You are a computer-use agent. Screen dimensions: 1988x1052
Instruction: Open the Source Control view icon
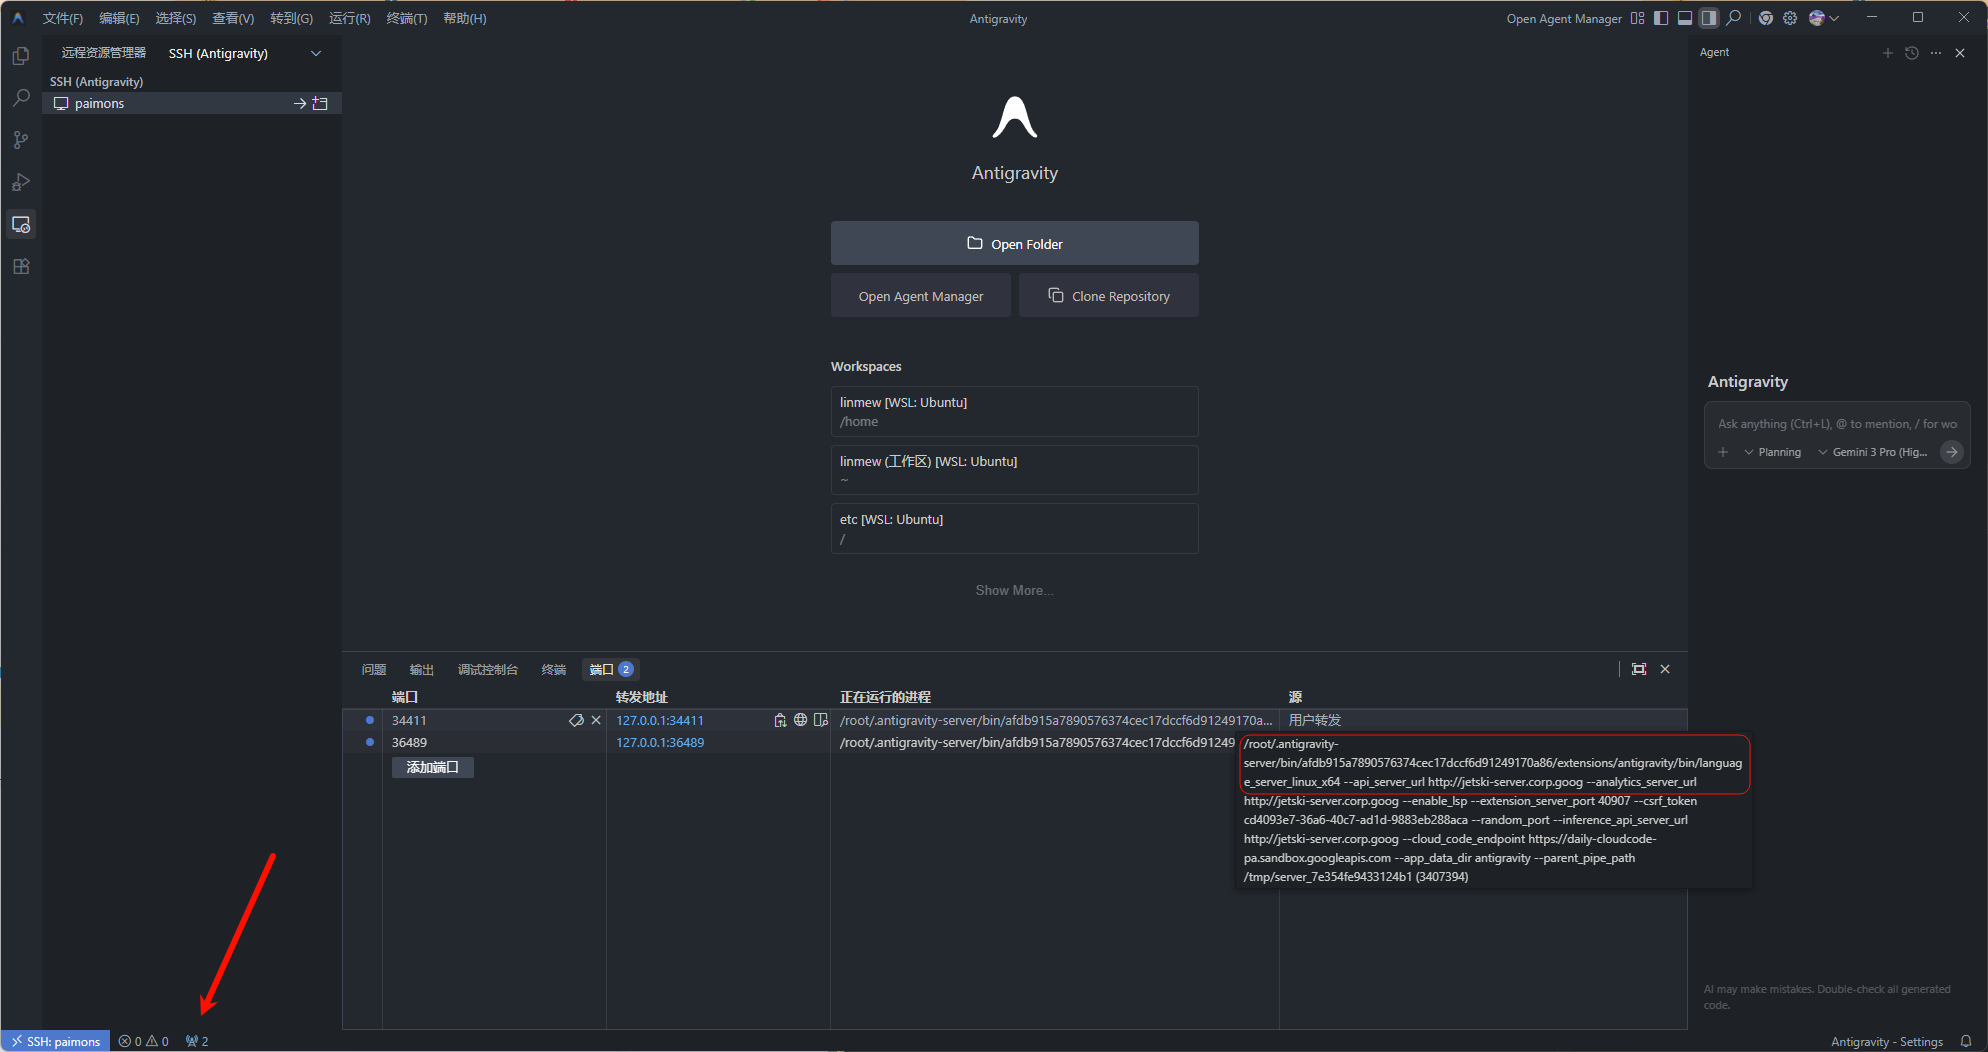tap(21, 140)
